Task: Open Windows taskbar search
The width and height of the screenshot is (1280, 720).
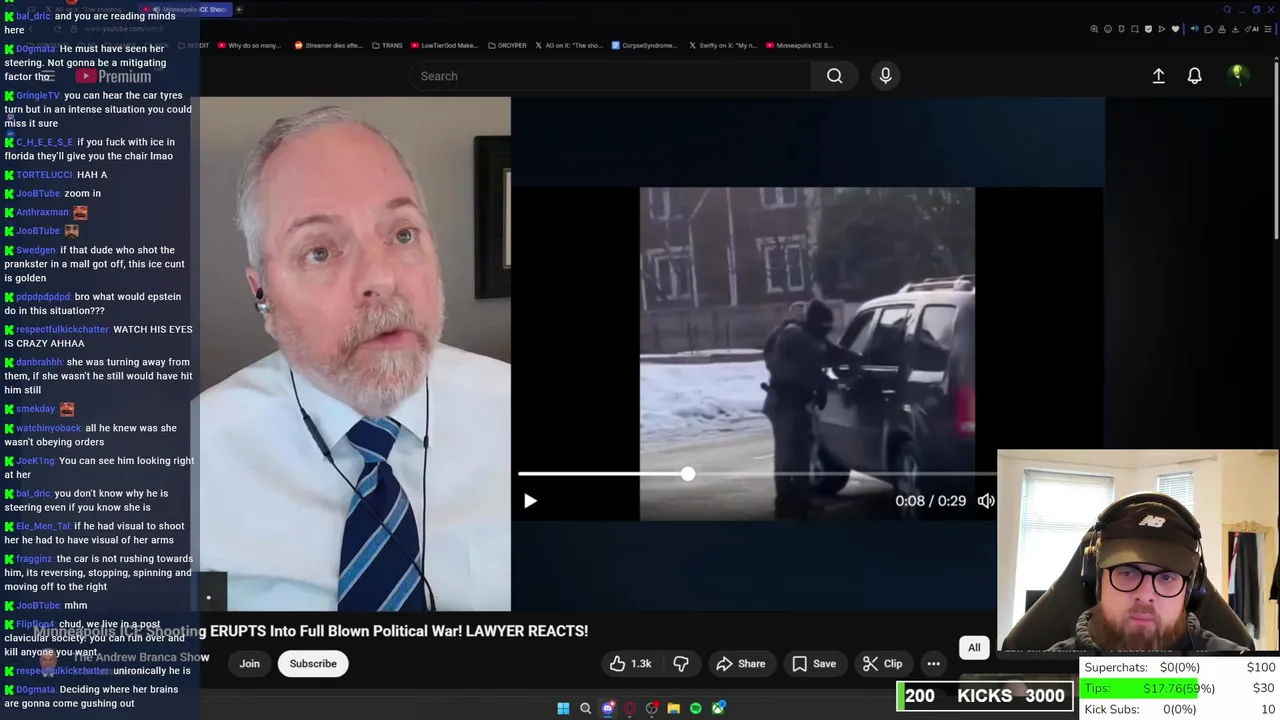Action: tap(585, 708)
